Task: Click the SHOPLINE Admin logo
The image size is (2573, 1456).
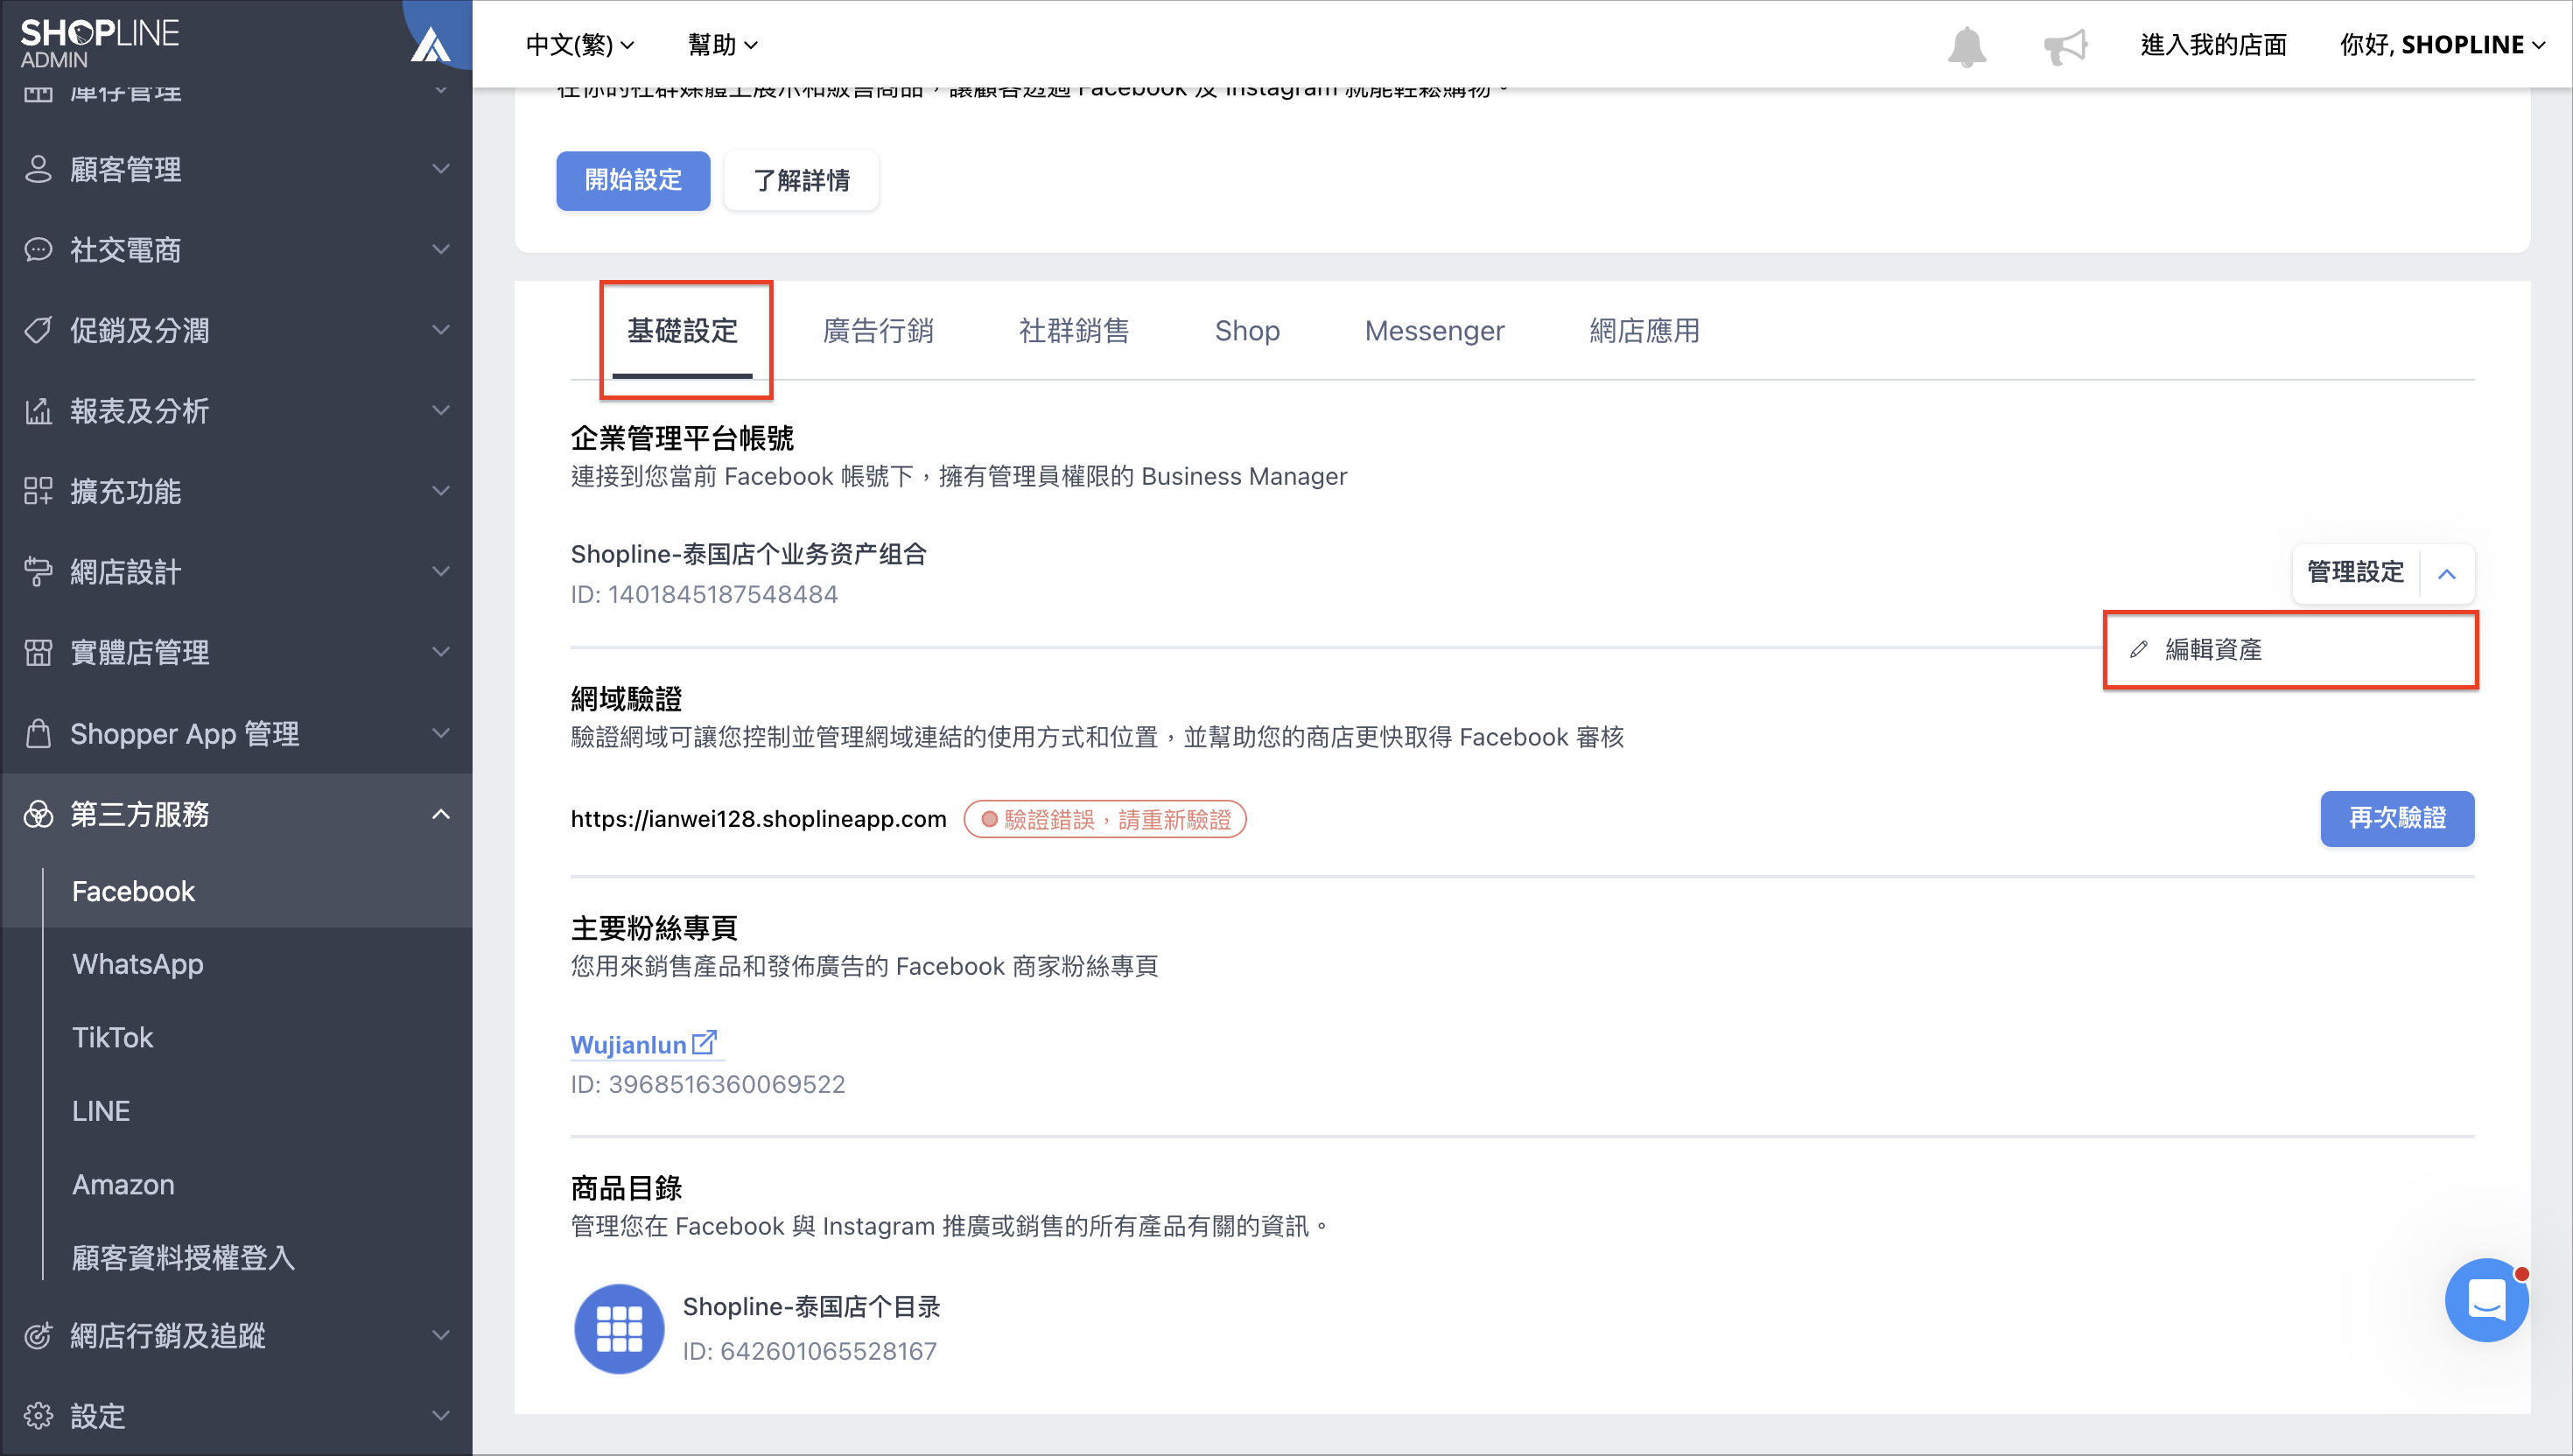Action: pos(99,43)
